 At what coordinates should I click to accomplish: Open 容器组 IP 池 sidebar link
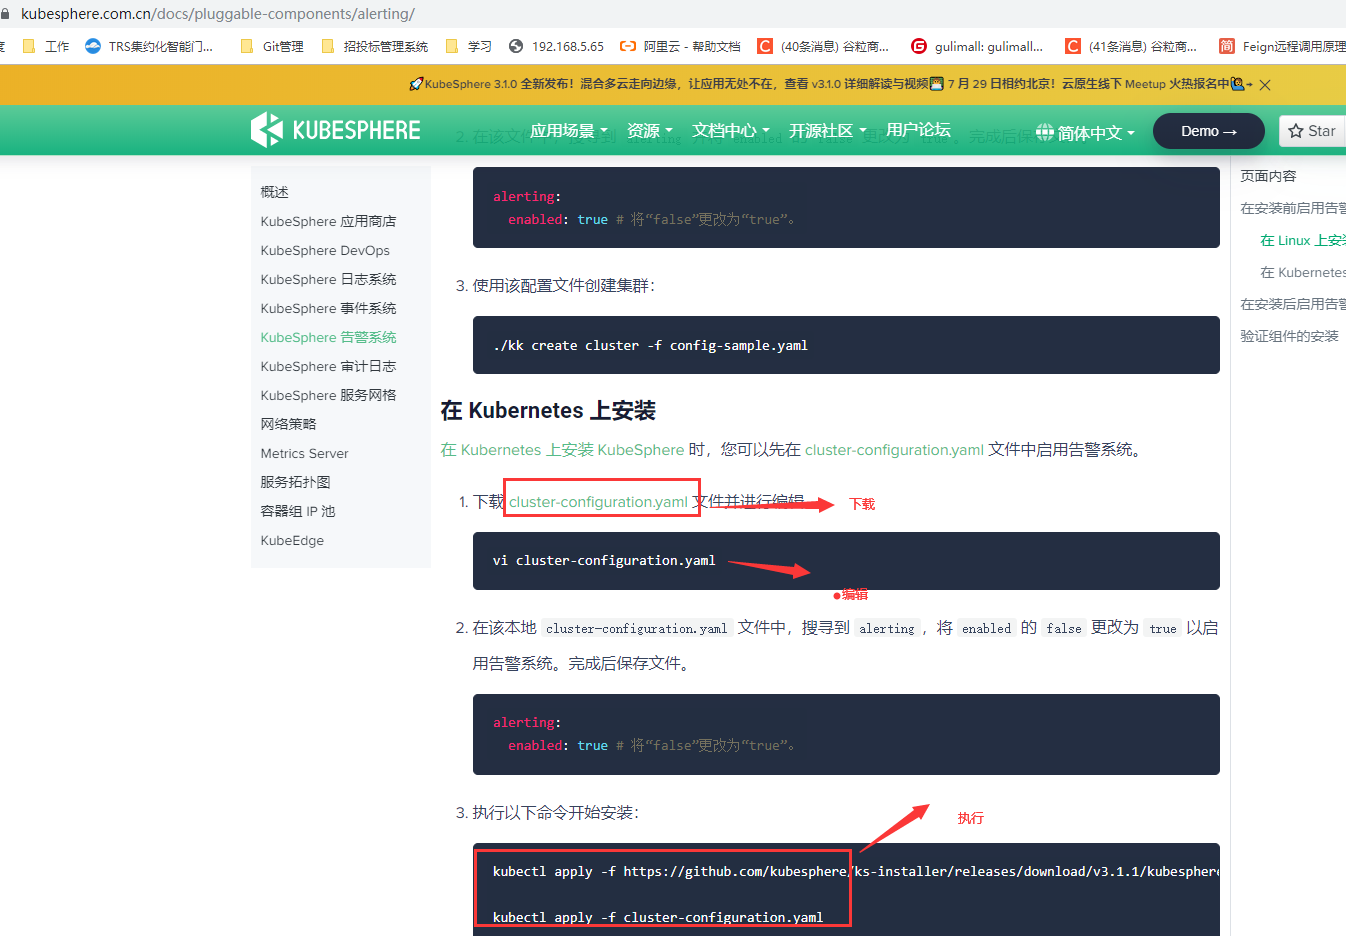pos(298,511)
